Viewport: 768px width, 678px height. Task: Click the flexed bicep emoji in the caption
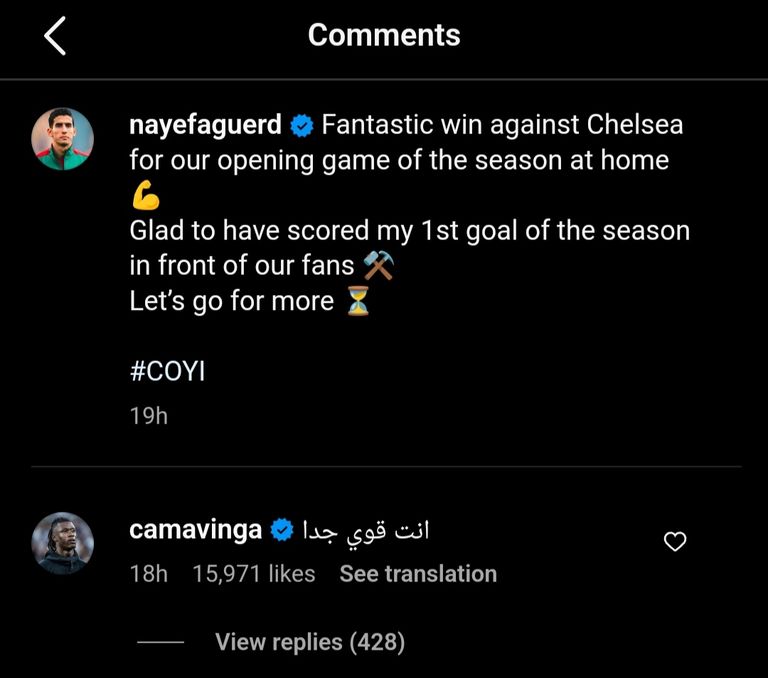click(x=145, y=196)
